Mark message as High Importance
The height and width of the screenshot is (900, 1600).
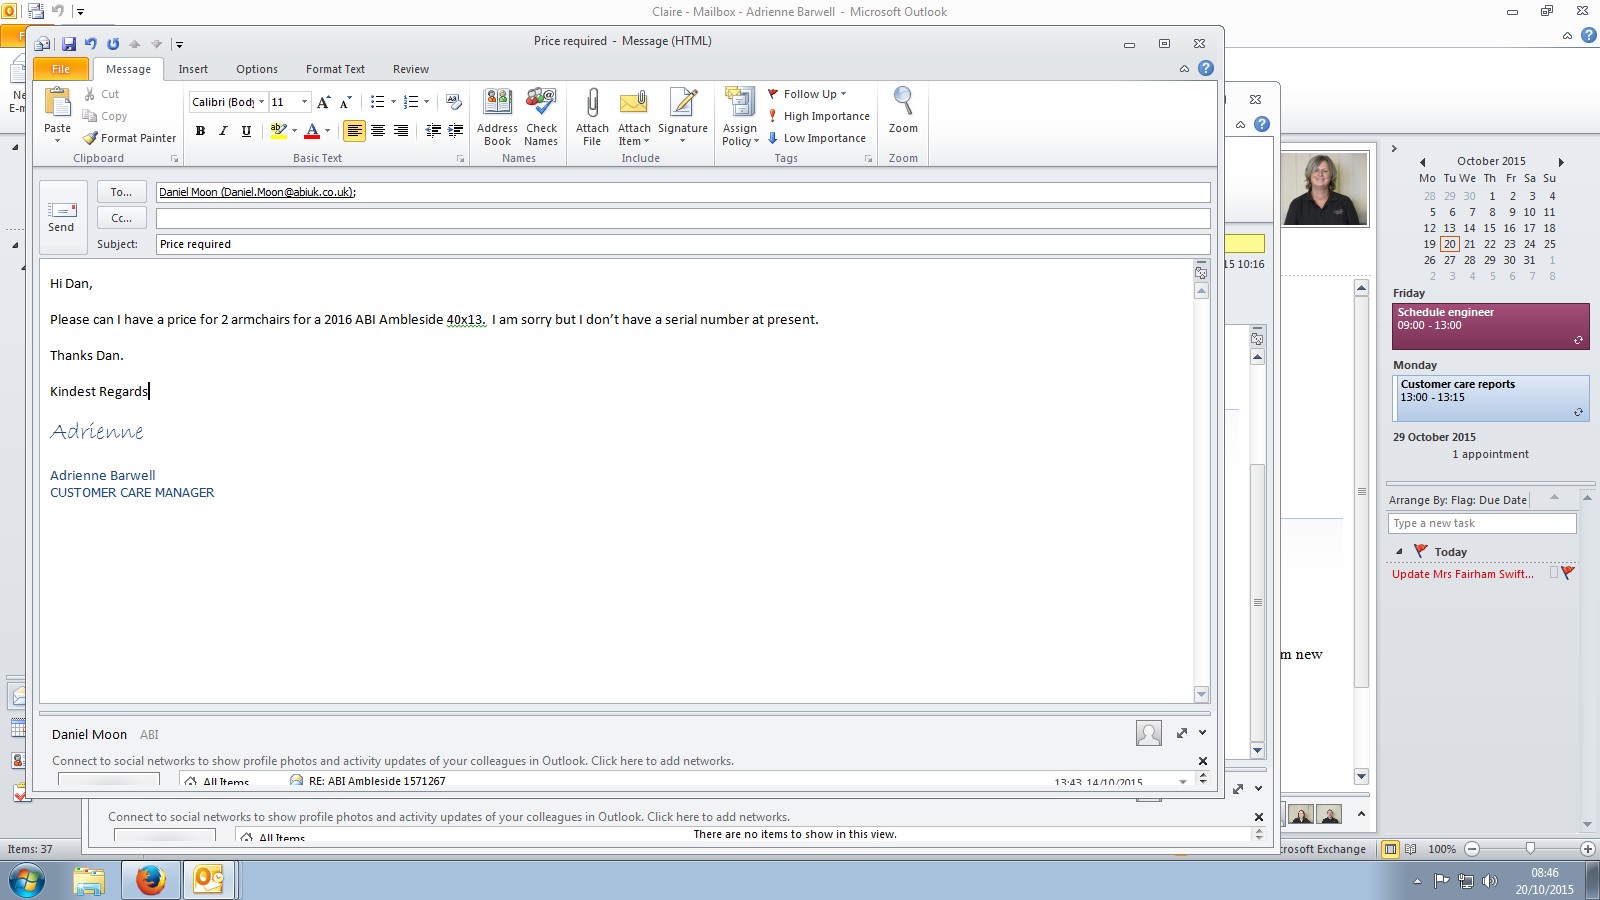point(819,116)
